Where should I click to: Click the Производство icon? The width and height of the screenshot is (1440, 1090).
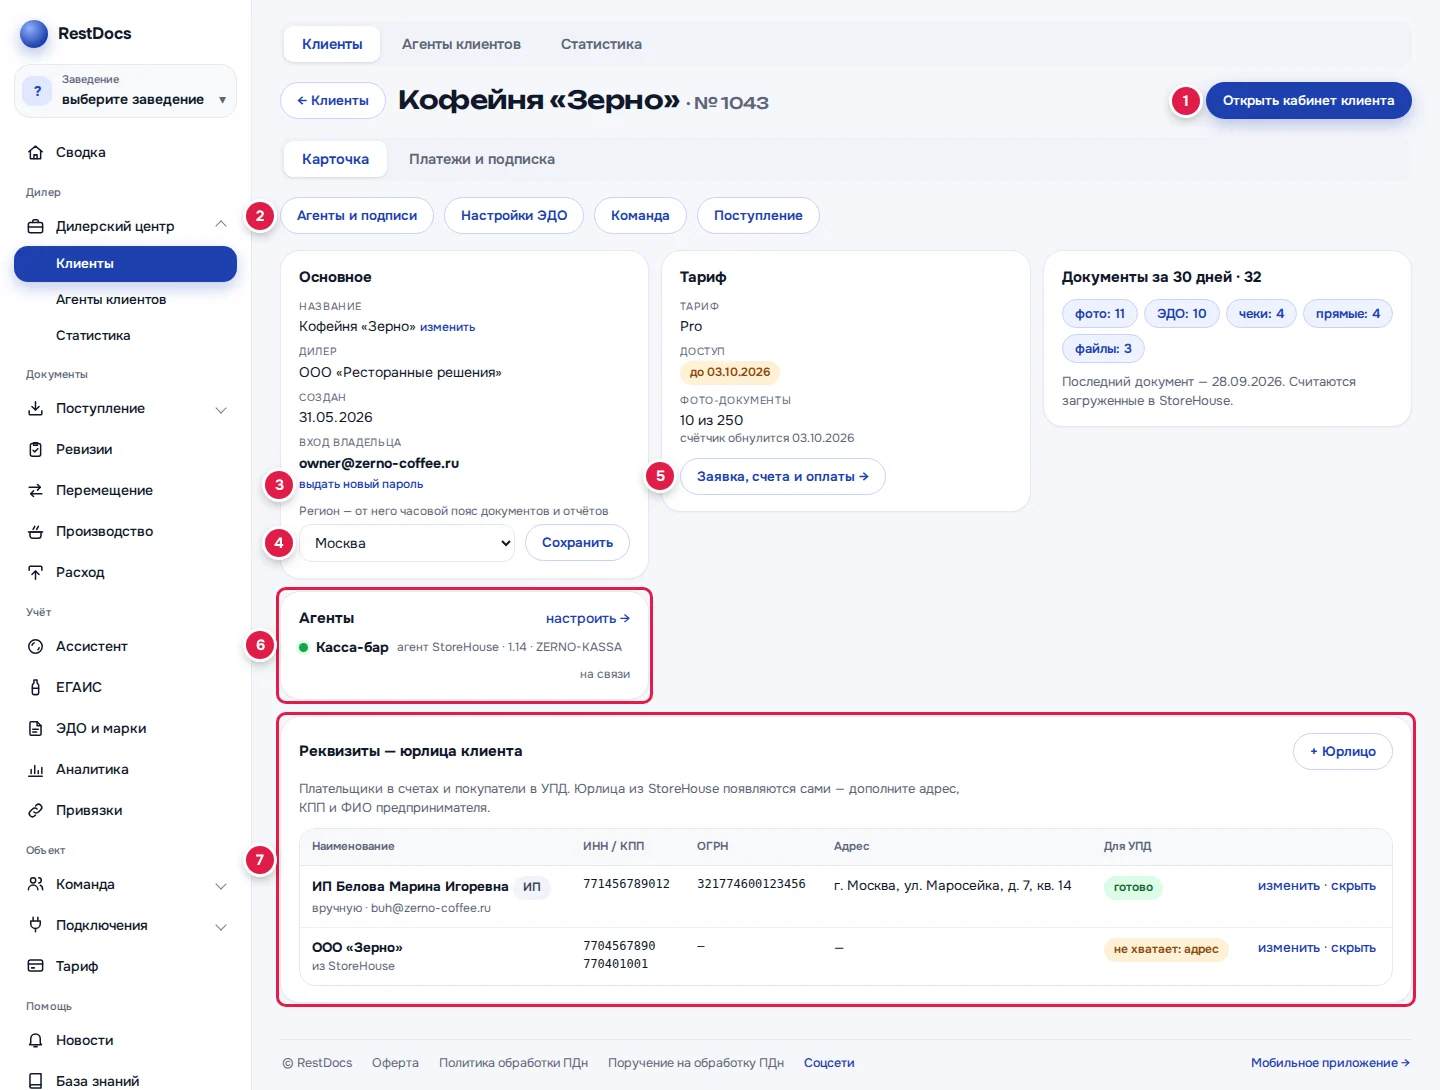pyautogui.click(x=36, y=532)
